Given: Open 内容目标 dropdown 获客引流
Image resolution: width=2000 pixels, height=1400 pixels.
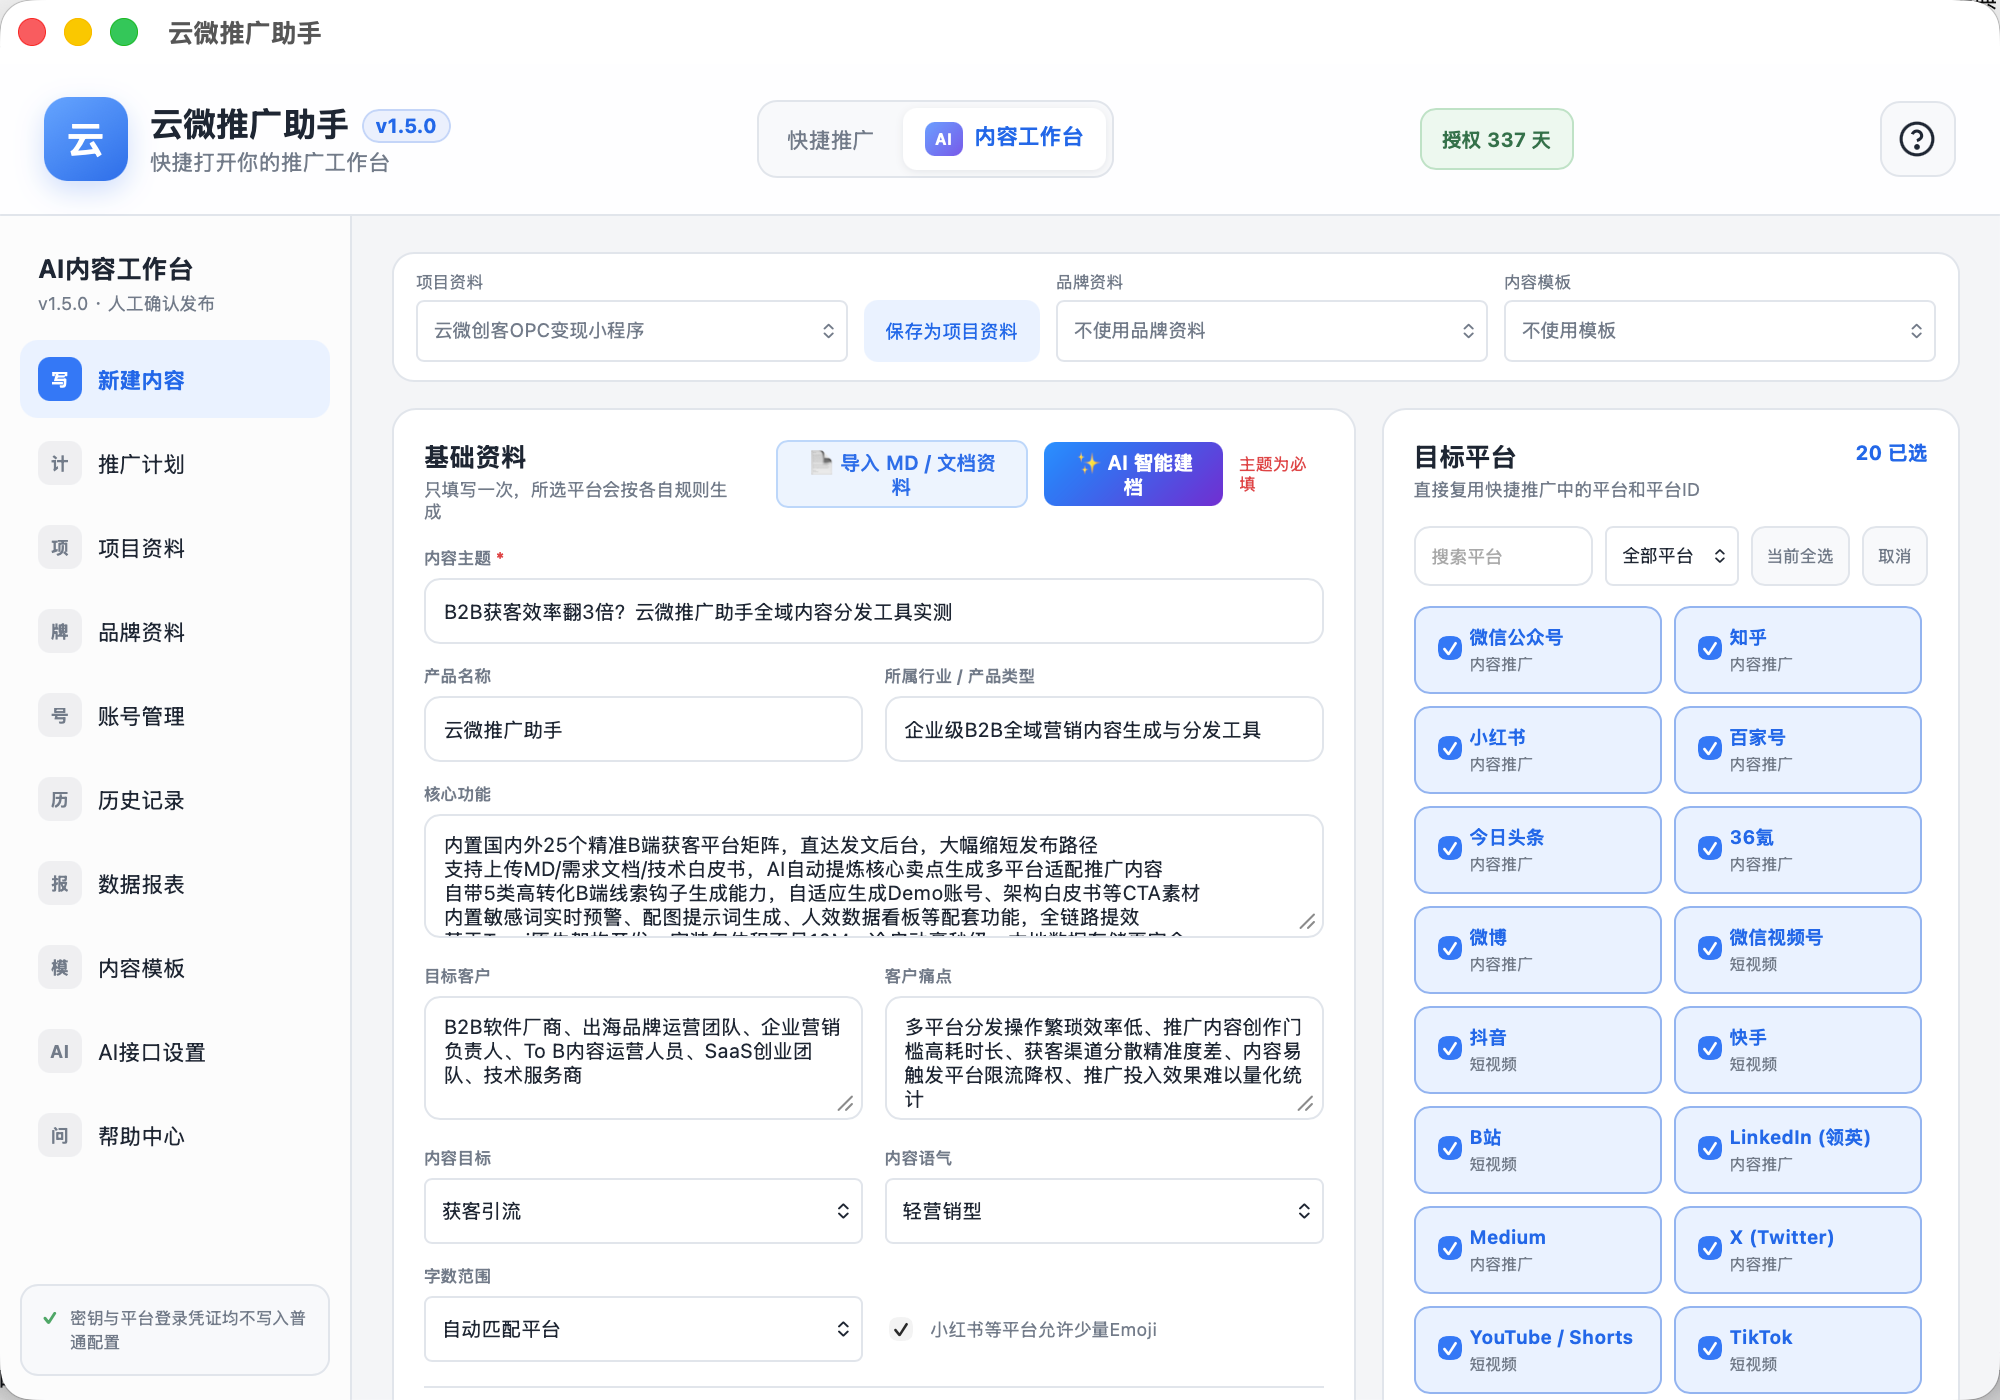Looking at the screenshot, I should [x=643, y=1211].
